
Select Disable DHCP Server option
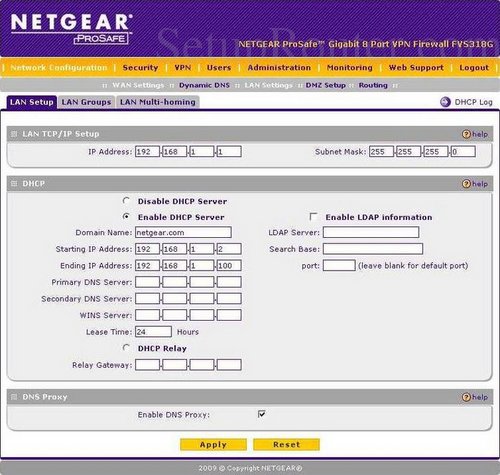point(126,201)
